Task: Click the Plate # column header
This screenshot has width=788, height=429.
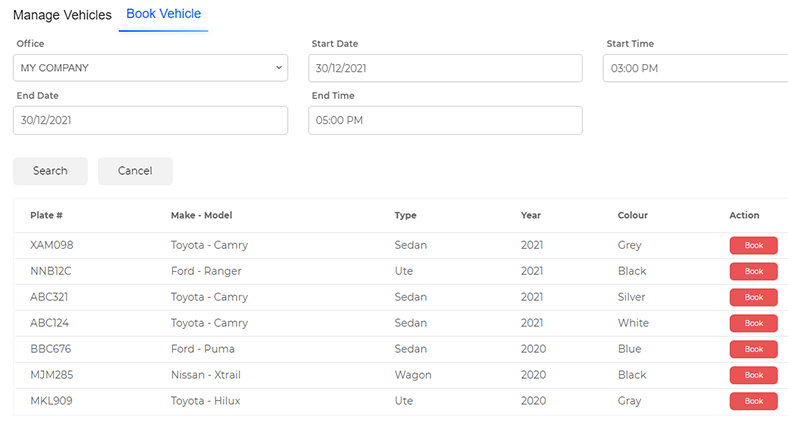Action: (46, 215)
